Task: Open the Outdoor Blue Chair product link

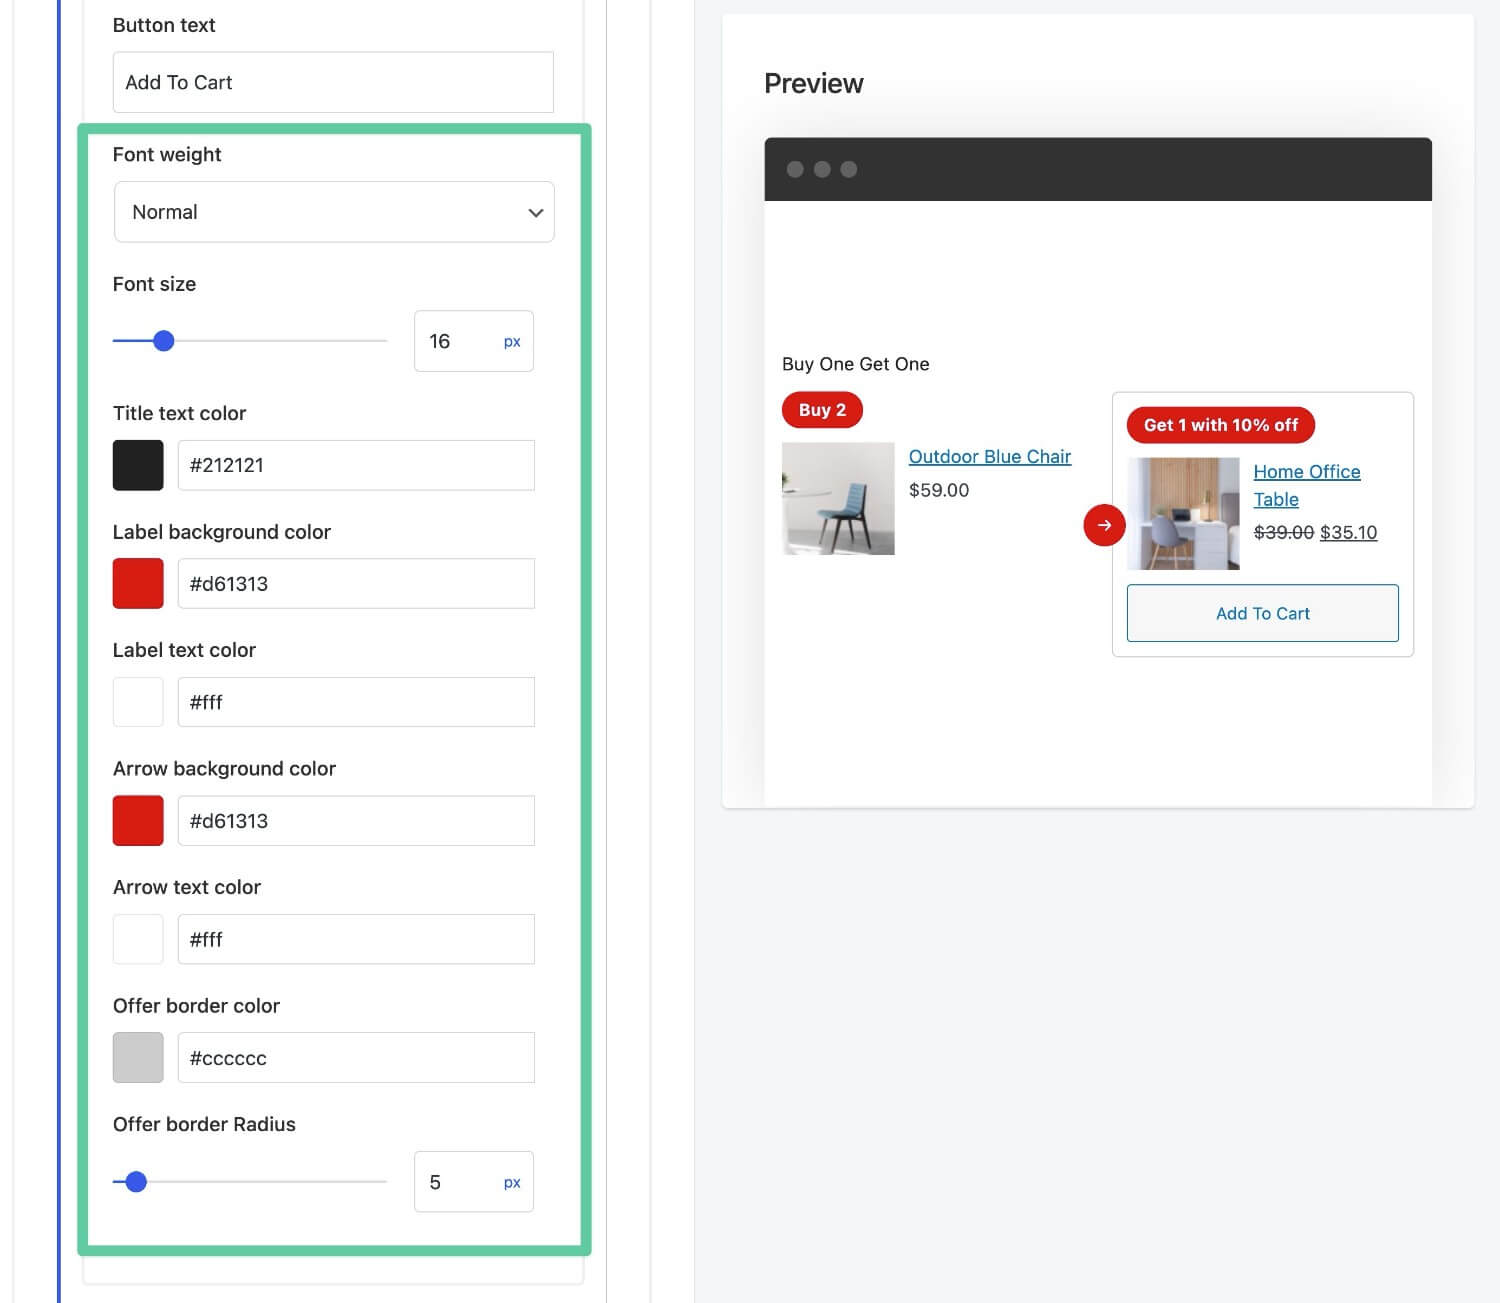Action: pyautogui.click(x=990, y=457)
